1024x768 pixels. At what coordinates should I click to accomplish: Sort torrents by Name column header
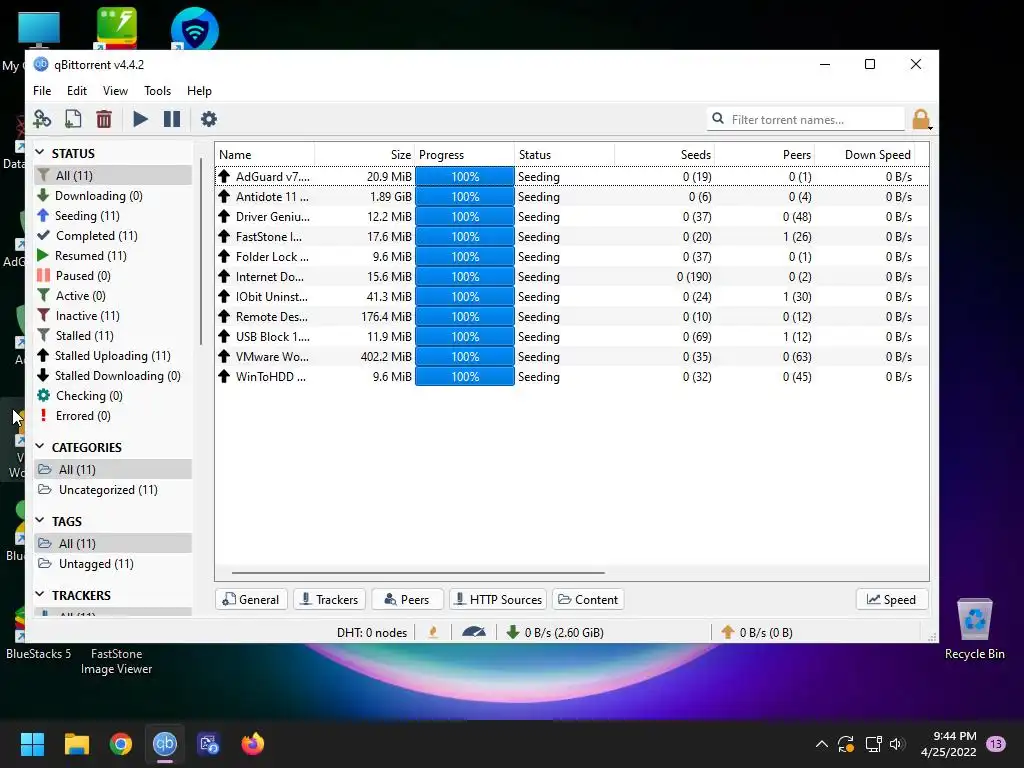tap(264, 155)
